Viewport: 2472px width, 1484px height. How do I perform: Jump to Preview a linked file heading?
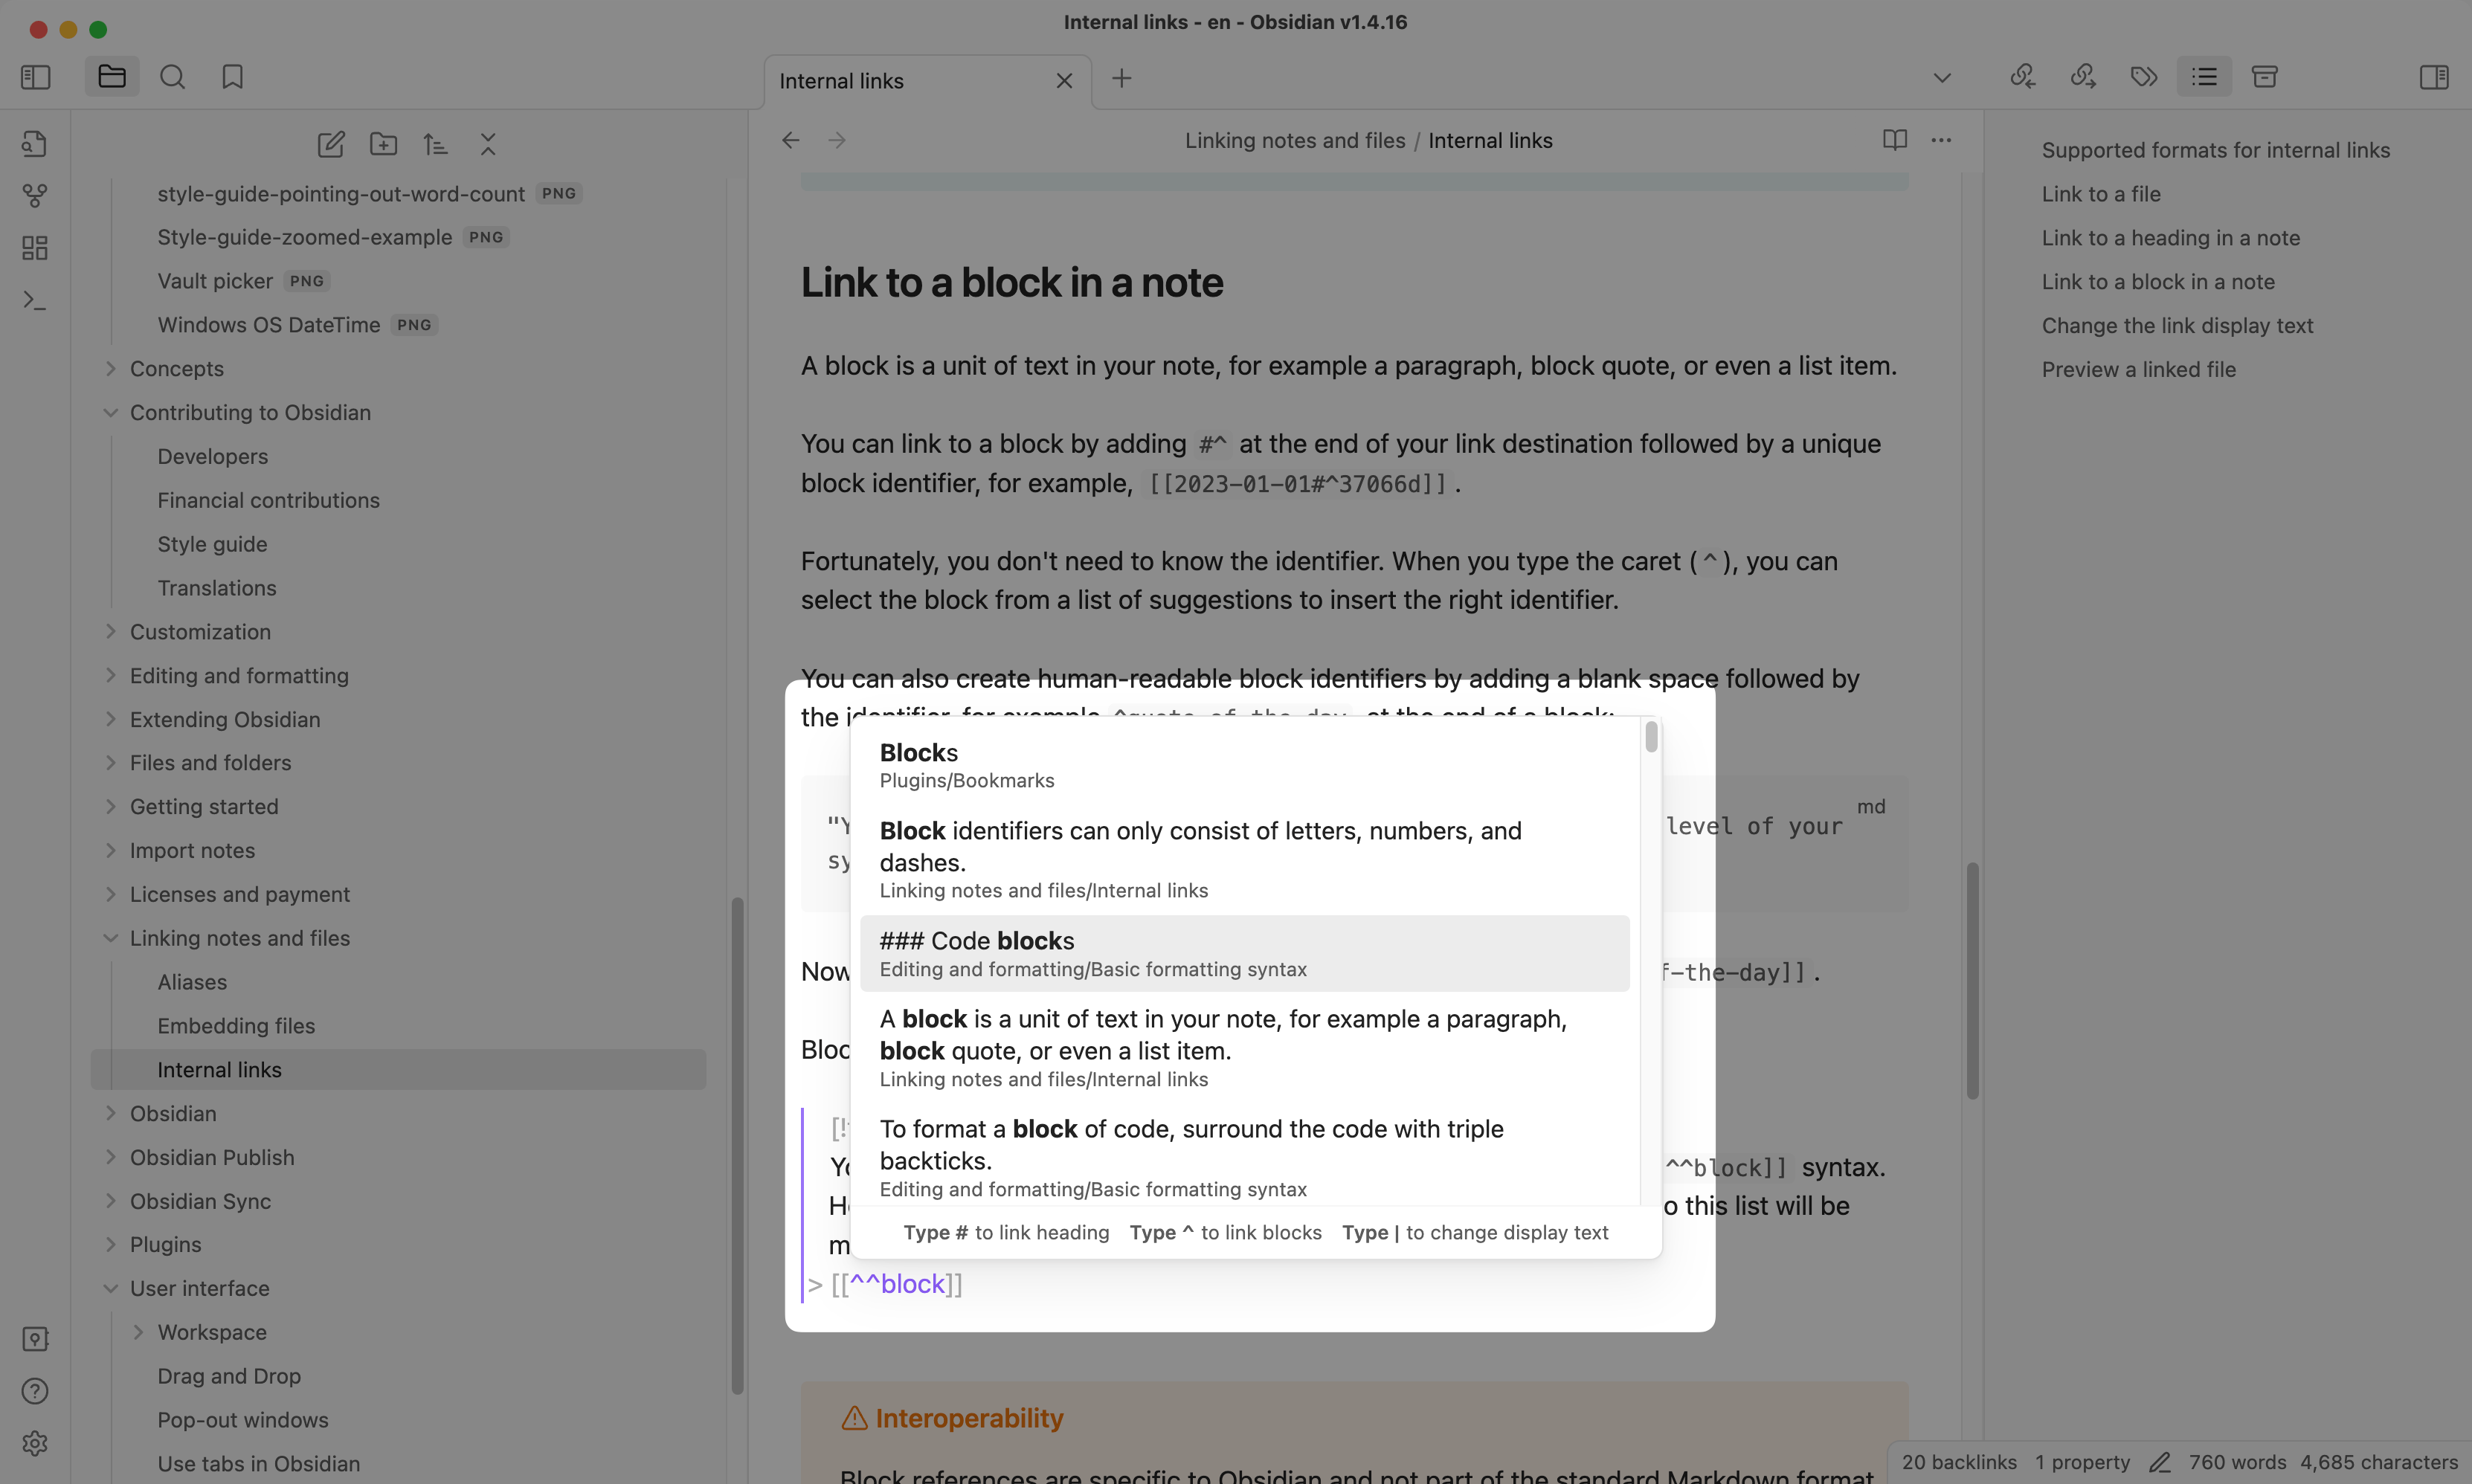pyautogui.click(x=2138, y=369)
